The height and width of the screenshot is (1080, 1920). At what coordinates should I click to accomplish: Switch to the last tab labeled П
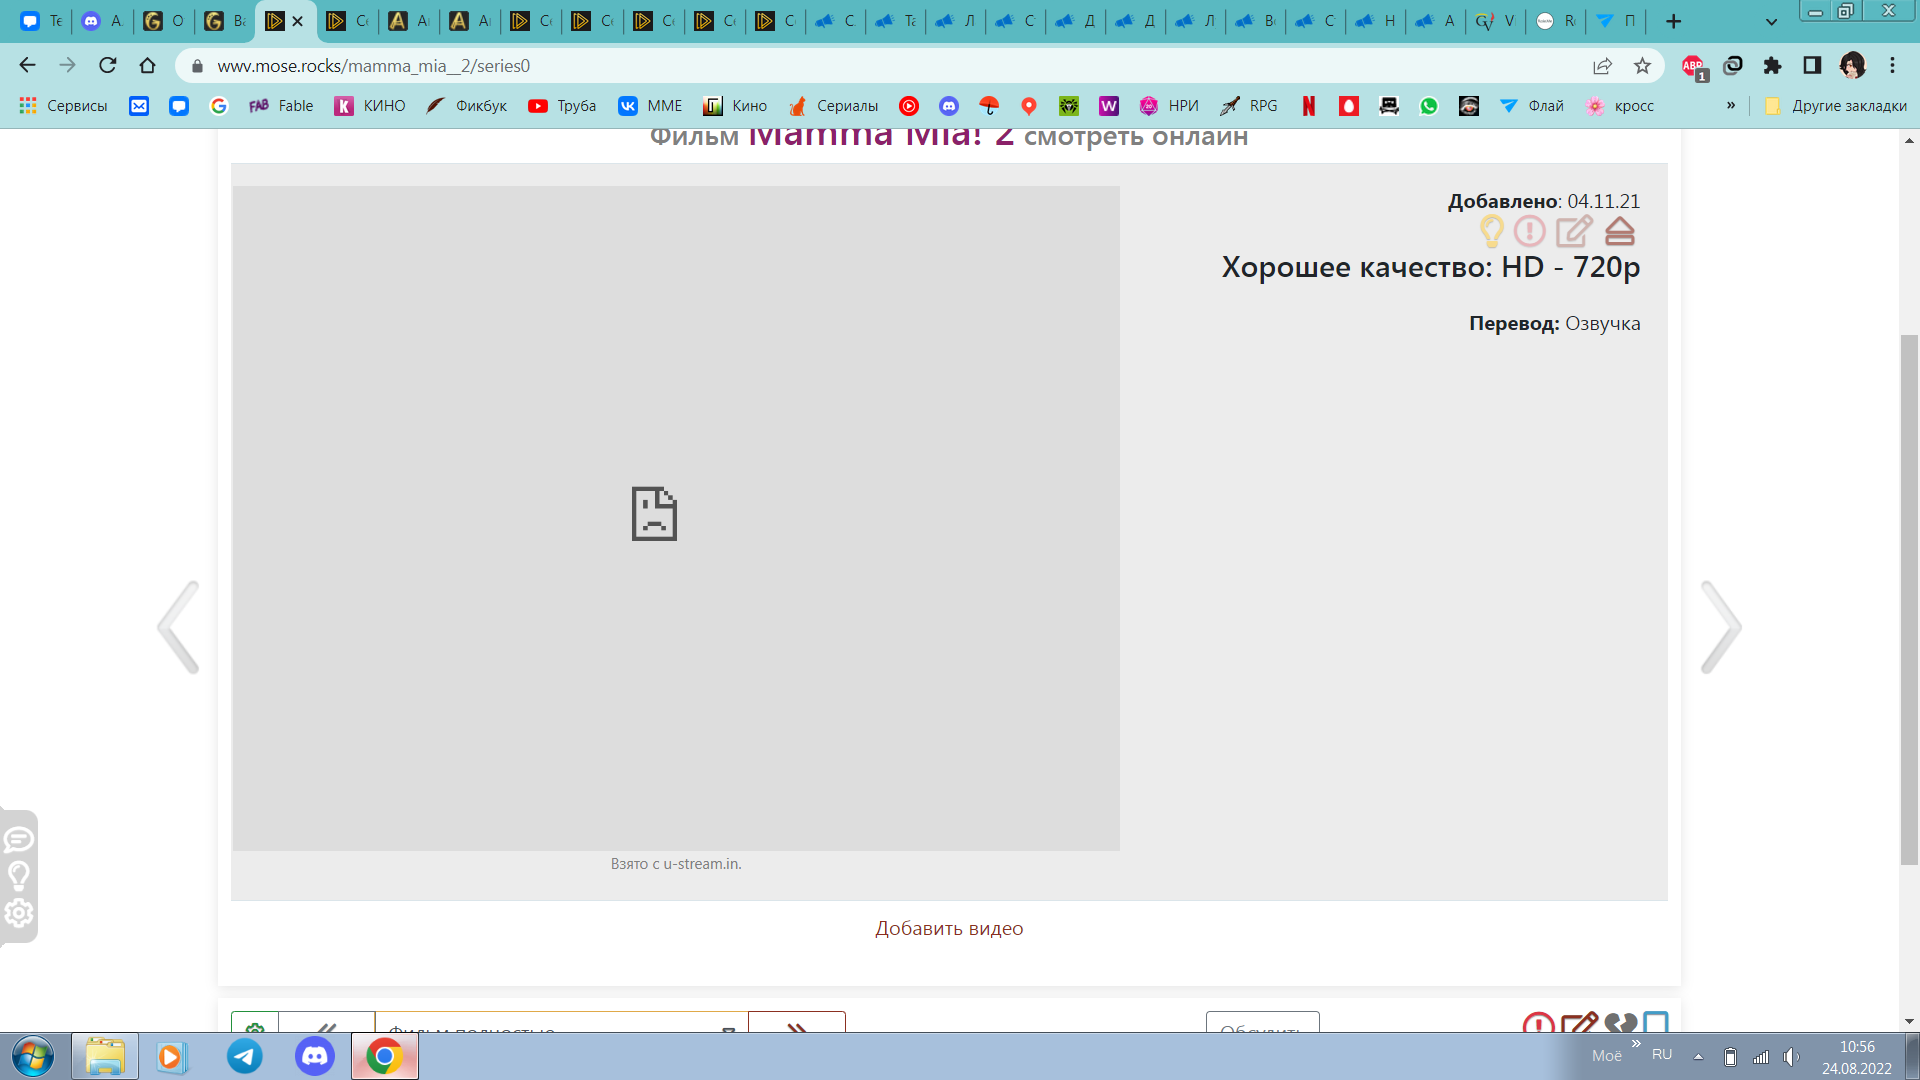pyautogui.click(x=1615, y=21)
